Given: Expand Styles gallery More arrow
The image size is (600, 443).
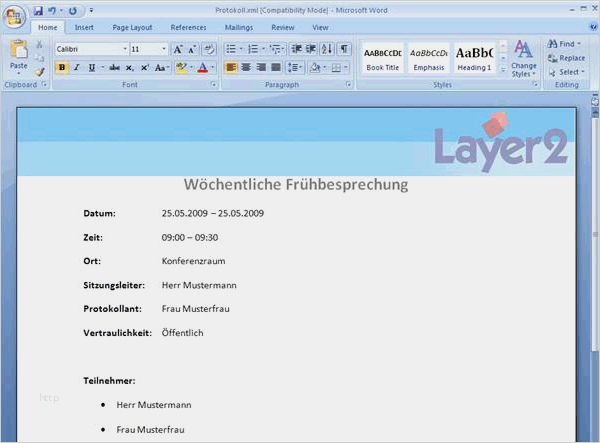Looking at the screenshot, I should click(x=504, y=70).
